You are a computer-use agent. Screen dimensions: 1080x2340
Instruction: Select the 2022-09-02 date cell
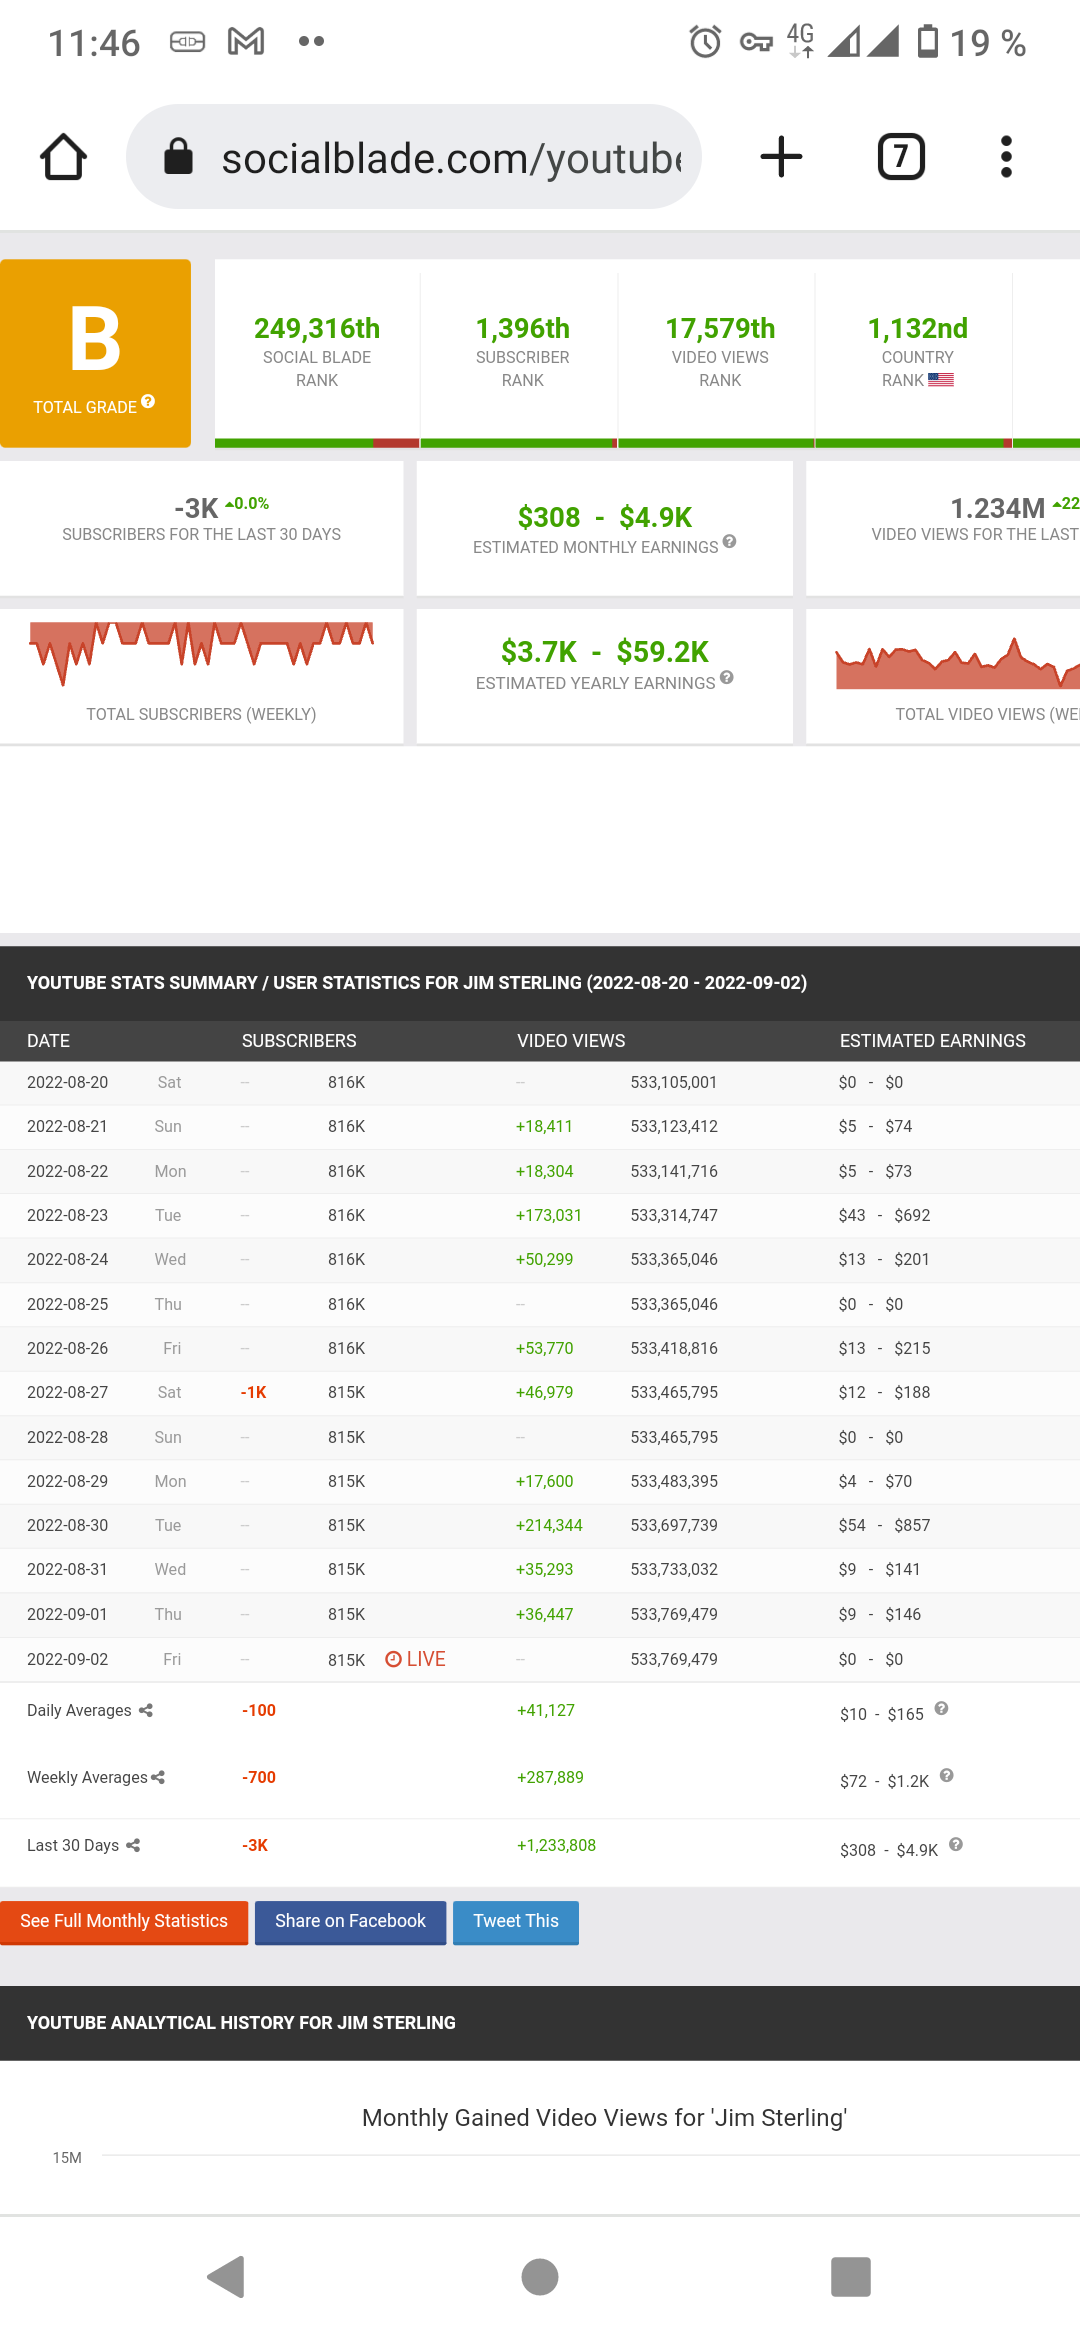(x=67, y=1659)
